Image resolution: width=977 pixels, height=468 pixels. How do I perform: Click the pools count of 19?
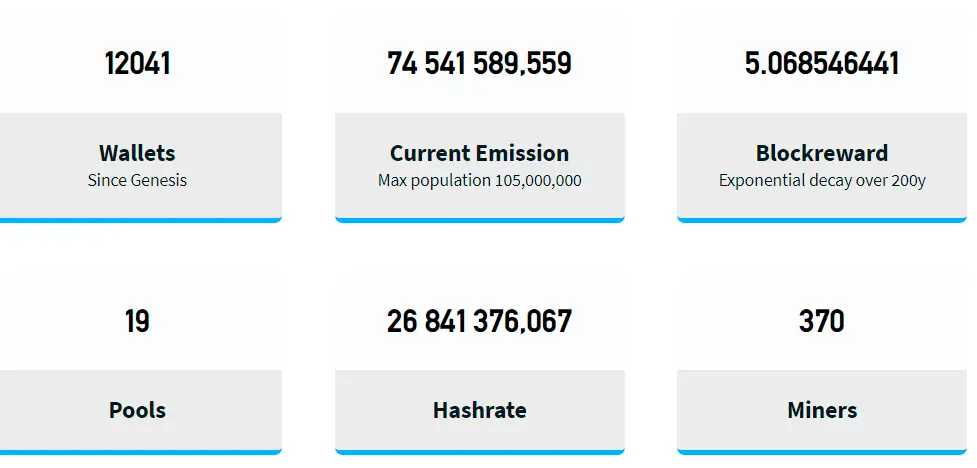tap(137, 322)
